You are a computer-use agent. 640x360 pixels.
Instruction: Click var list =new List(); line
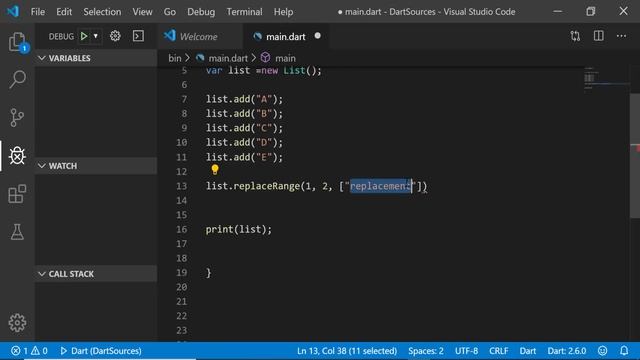tap(264, 71)
